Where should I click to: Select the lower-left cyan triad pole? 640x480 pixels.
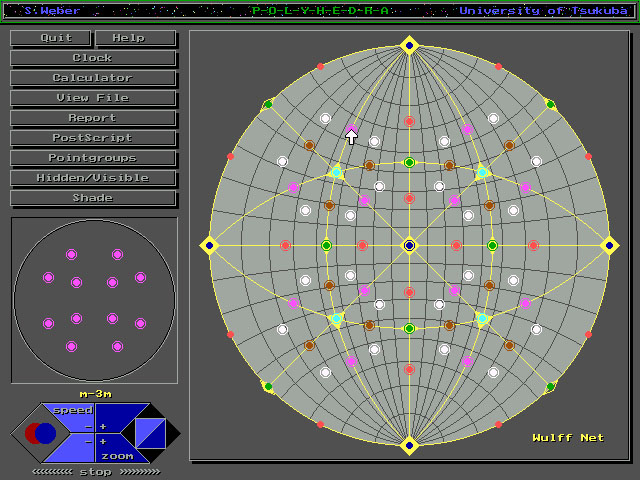pos(336,318)
